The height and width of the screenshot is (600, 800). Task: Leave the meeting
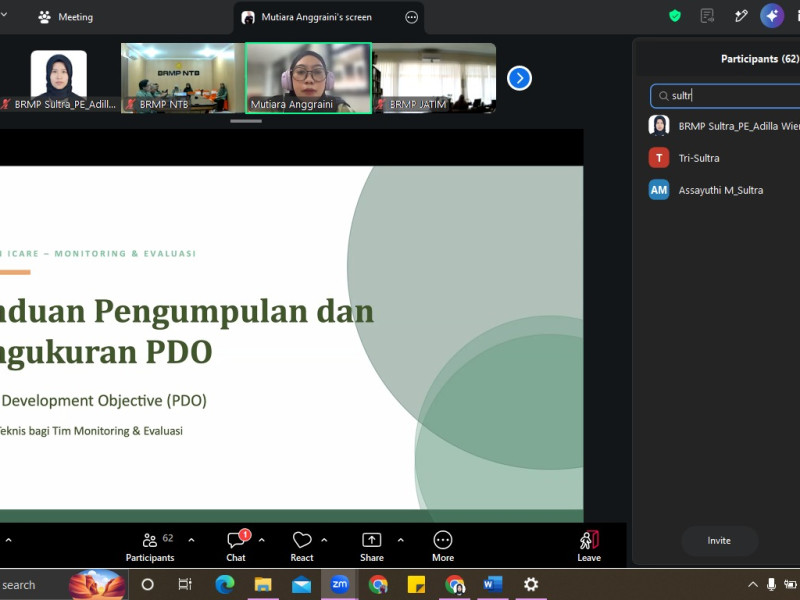(589, 546)
